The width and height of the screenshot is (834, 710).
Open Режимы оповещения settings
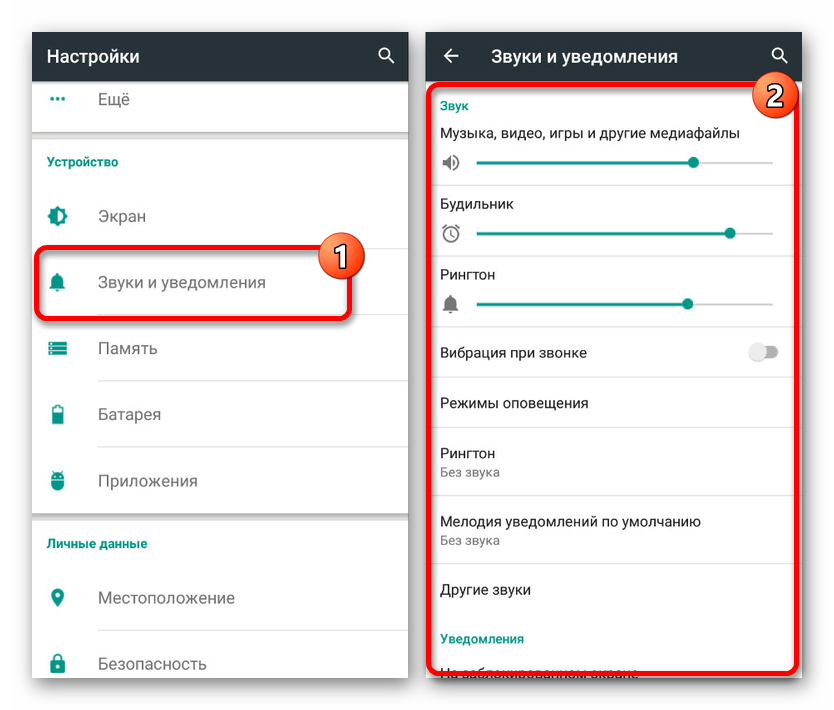(612, 403)
